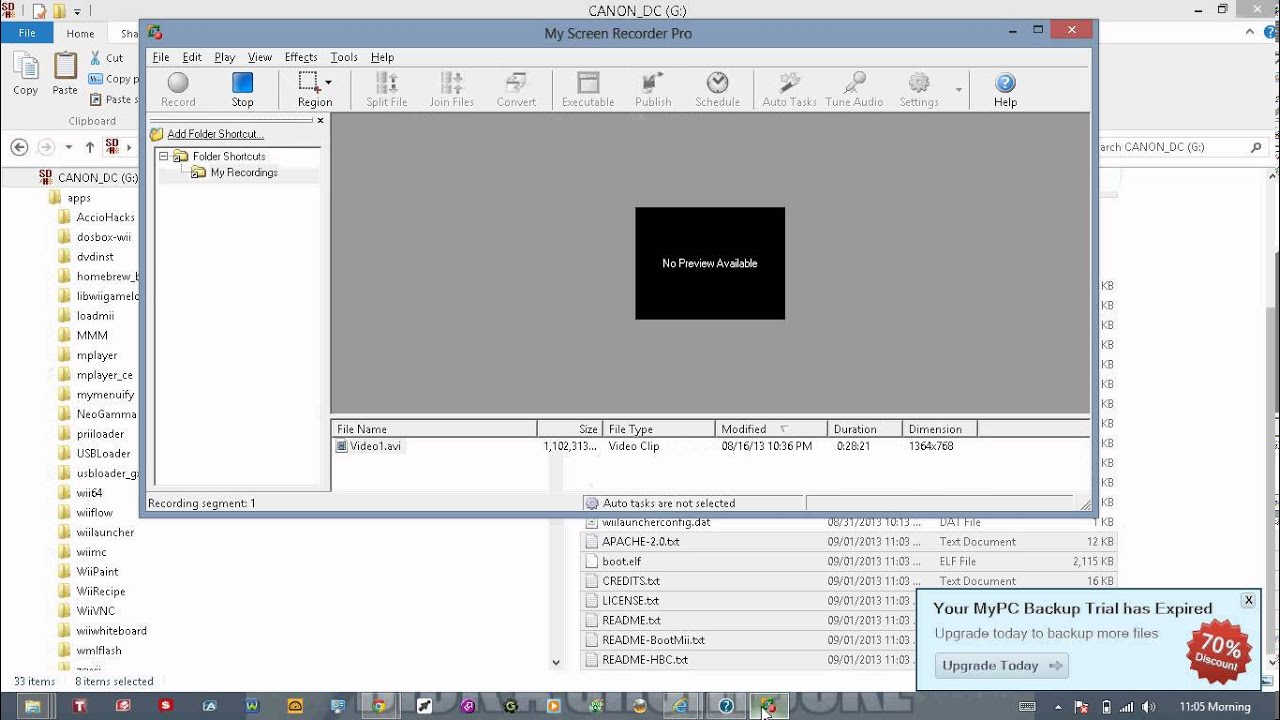Click the Record button in recorder toolbar
Viewport: 1280px width, 720px height.
pos(178,89)
